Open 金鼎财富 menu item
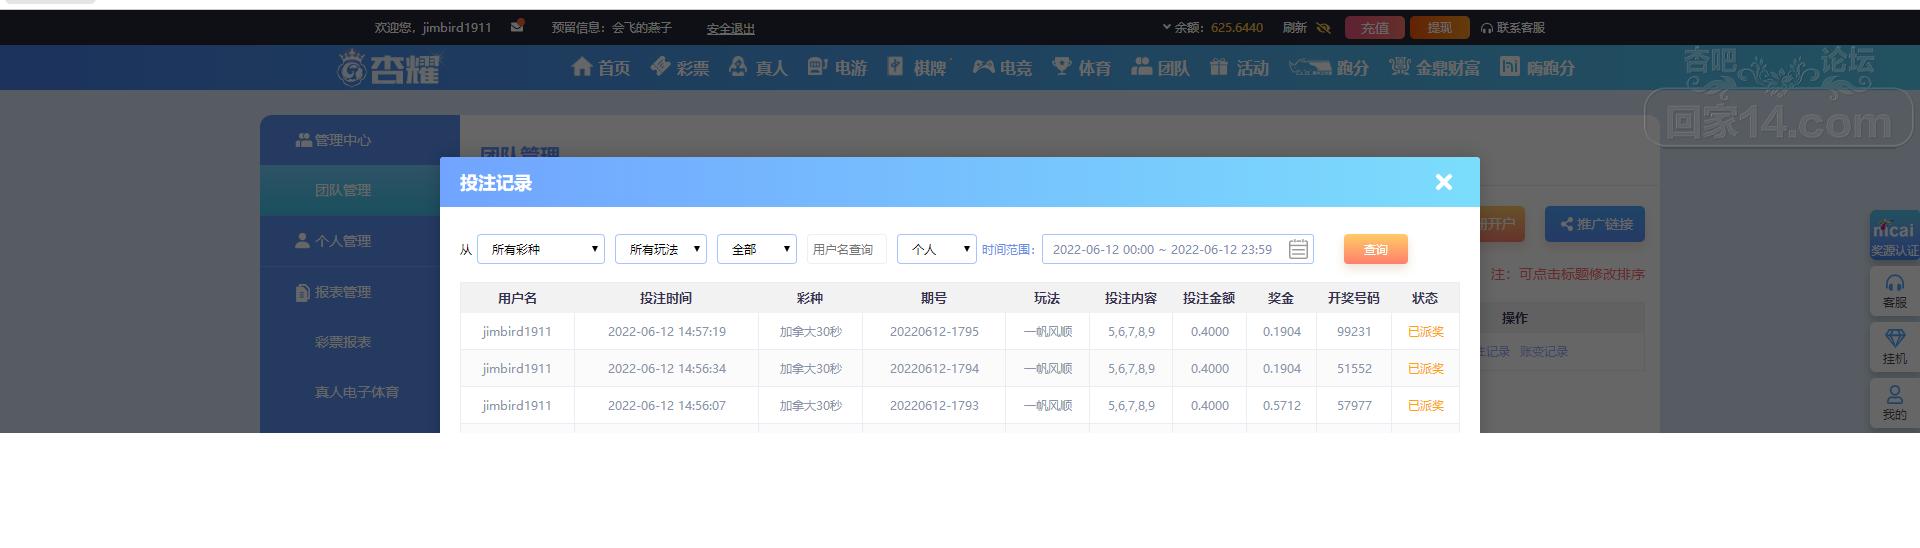This screenshot has width=1920, height=548. coord(1434,67)
